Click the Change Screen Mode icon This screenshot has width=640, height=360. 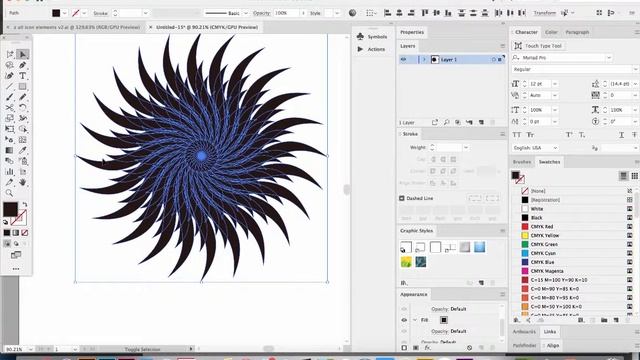point(16,255)
